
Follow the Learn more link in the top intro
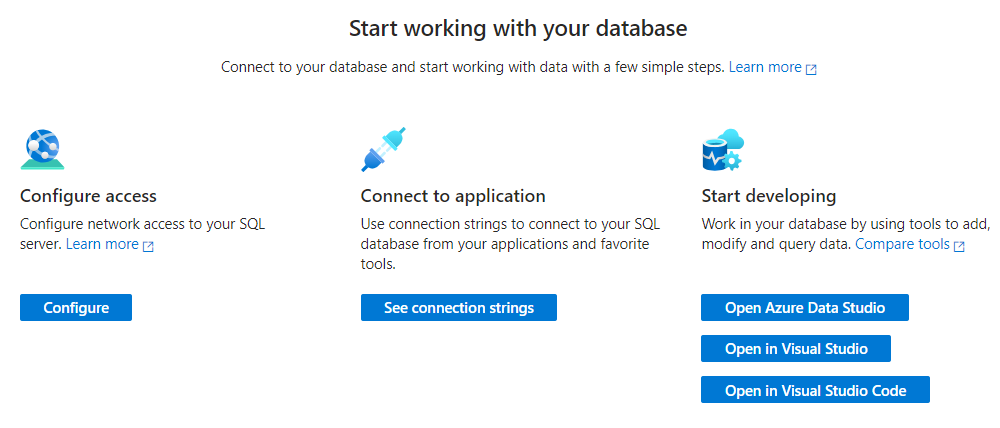(765, 67)
